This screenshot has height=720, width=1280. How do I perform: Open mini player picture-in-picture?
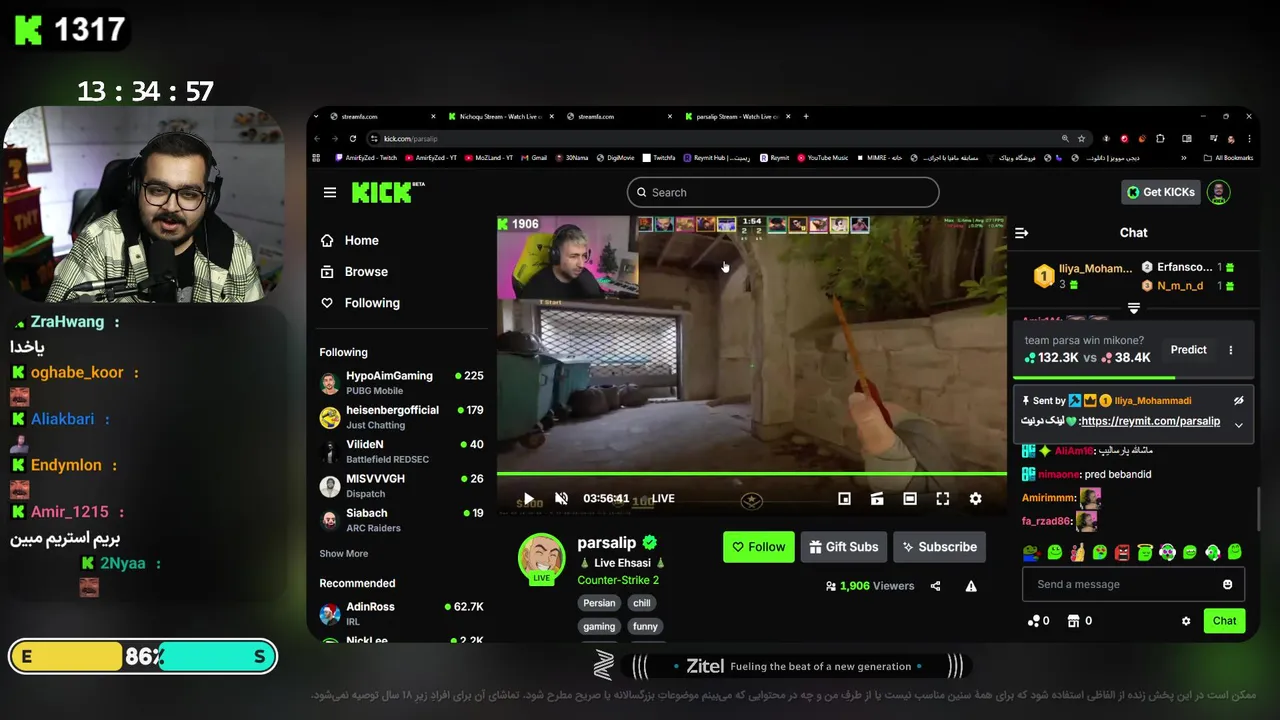point(844,498)
